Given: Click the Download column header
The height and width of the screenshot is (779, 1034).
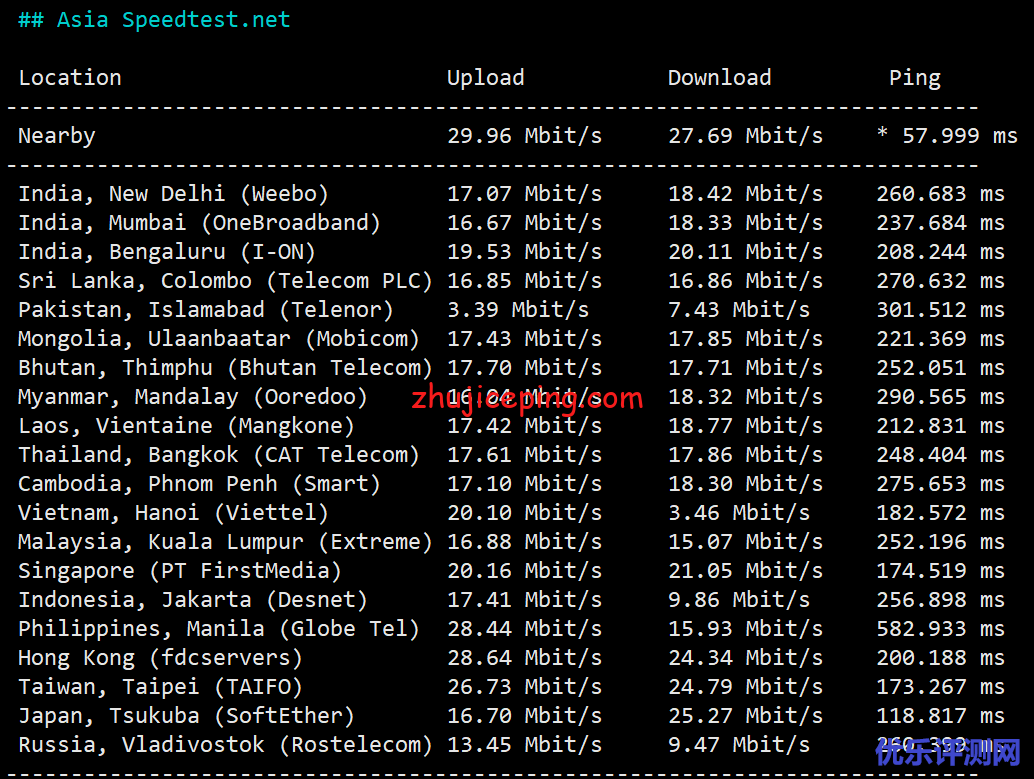Looking at the screenshot, I should click(x=719, y=78).
